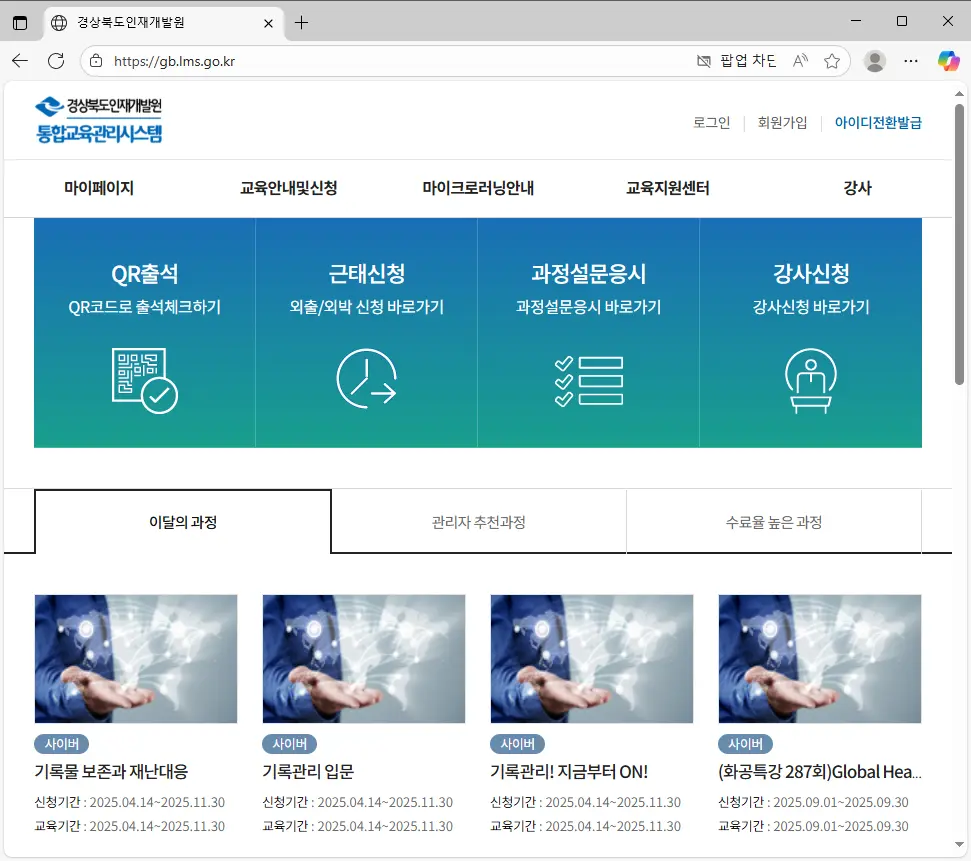The height and width of the screenshot is (861, 971).
Task: Click the page vertical scrollbar thumb
Action: pyautogui.click(x=959, y=245)
